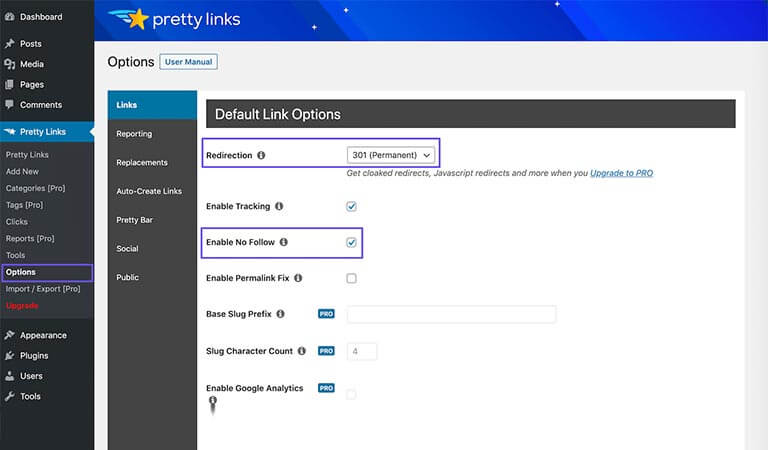Select the Links settings tab
This screenshot has width=768, height=450.
click(x=152, y=105)
